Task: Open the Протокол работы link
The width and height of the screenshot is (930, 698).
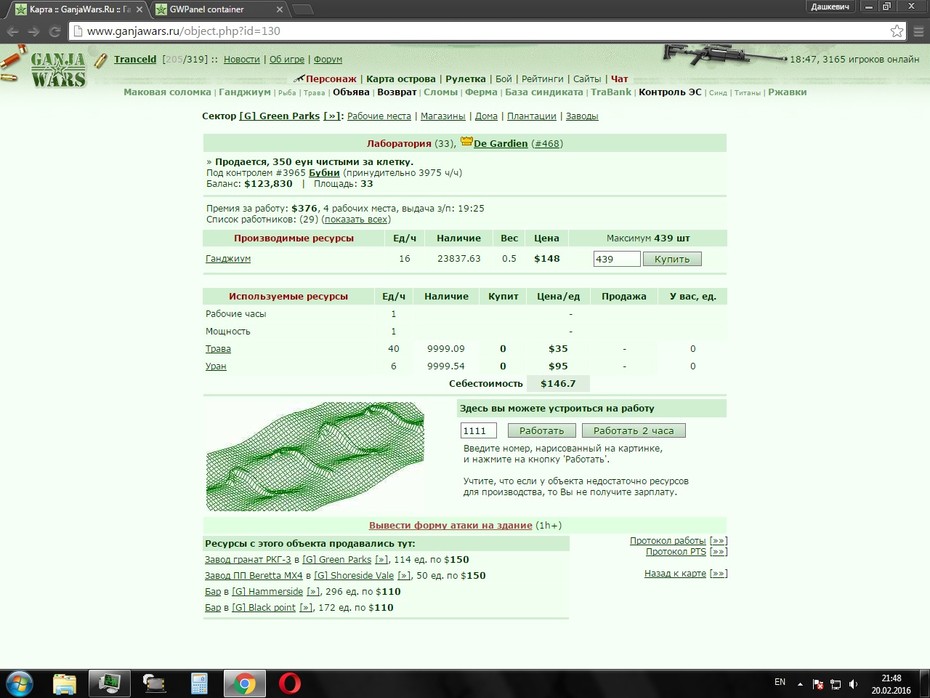Action: tap(667, 541)
